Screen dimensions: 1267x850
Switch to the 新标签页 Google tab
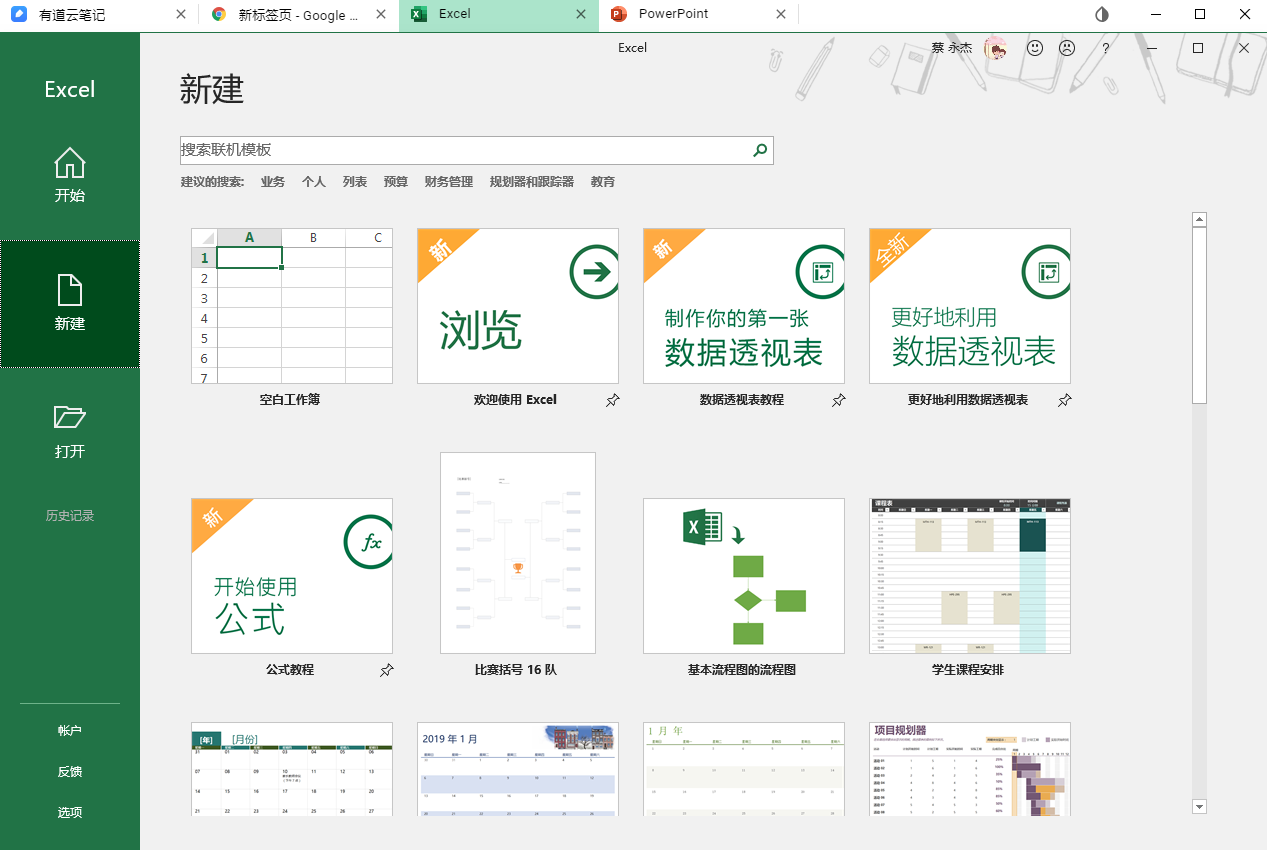pyautogui.click(x=299, y=15)
